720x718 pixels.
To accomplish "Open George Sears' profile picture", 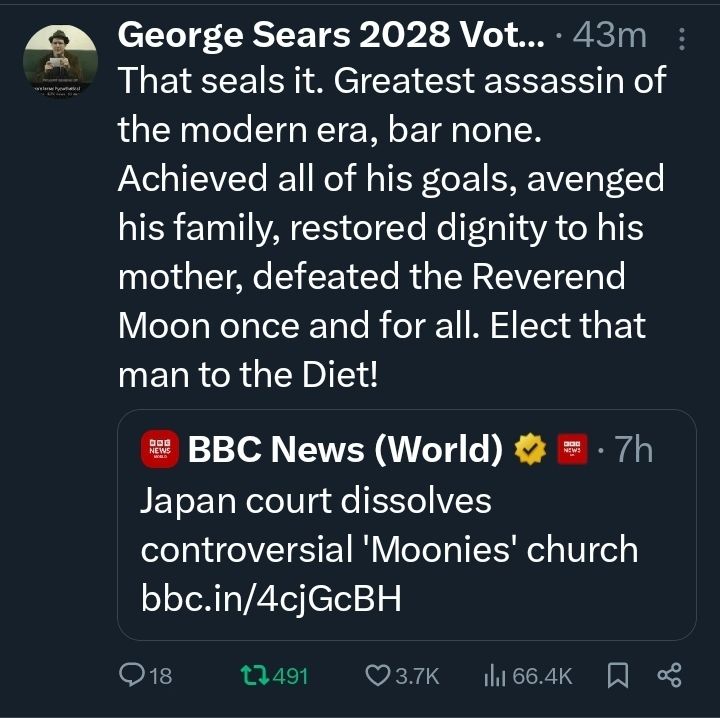I will (x=60, y=62).
